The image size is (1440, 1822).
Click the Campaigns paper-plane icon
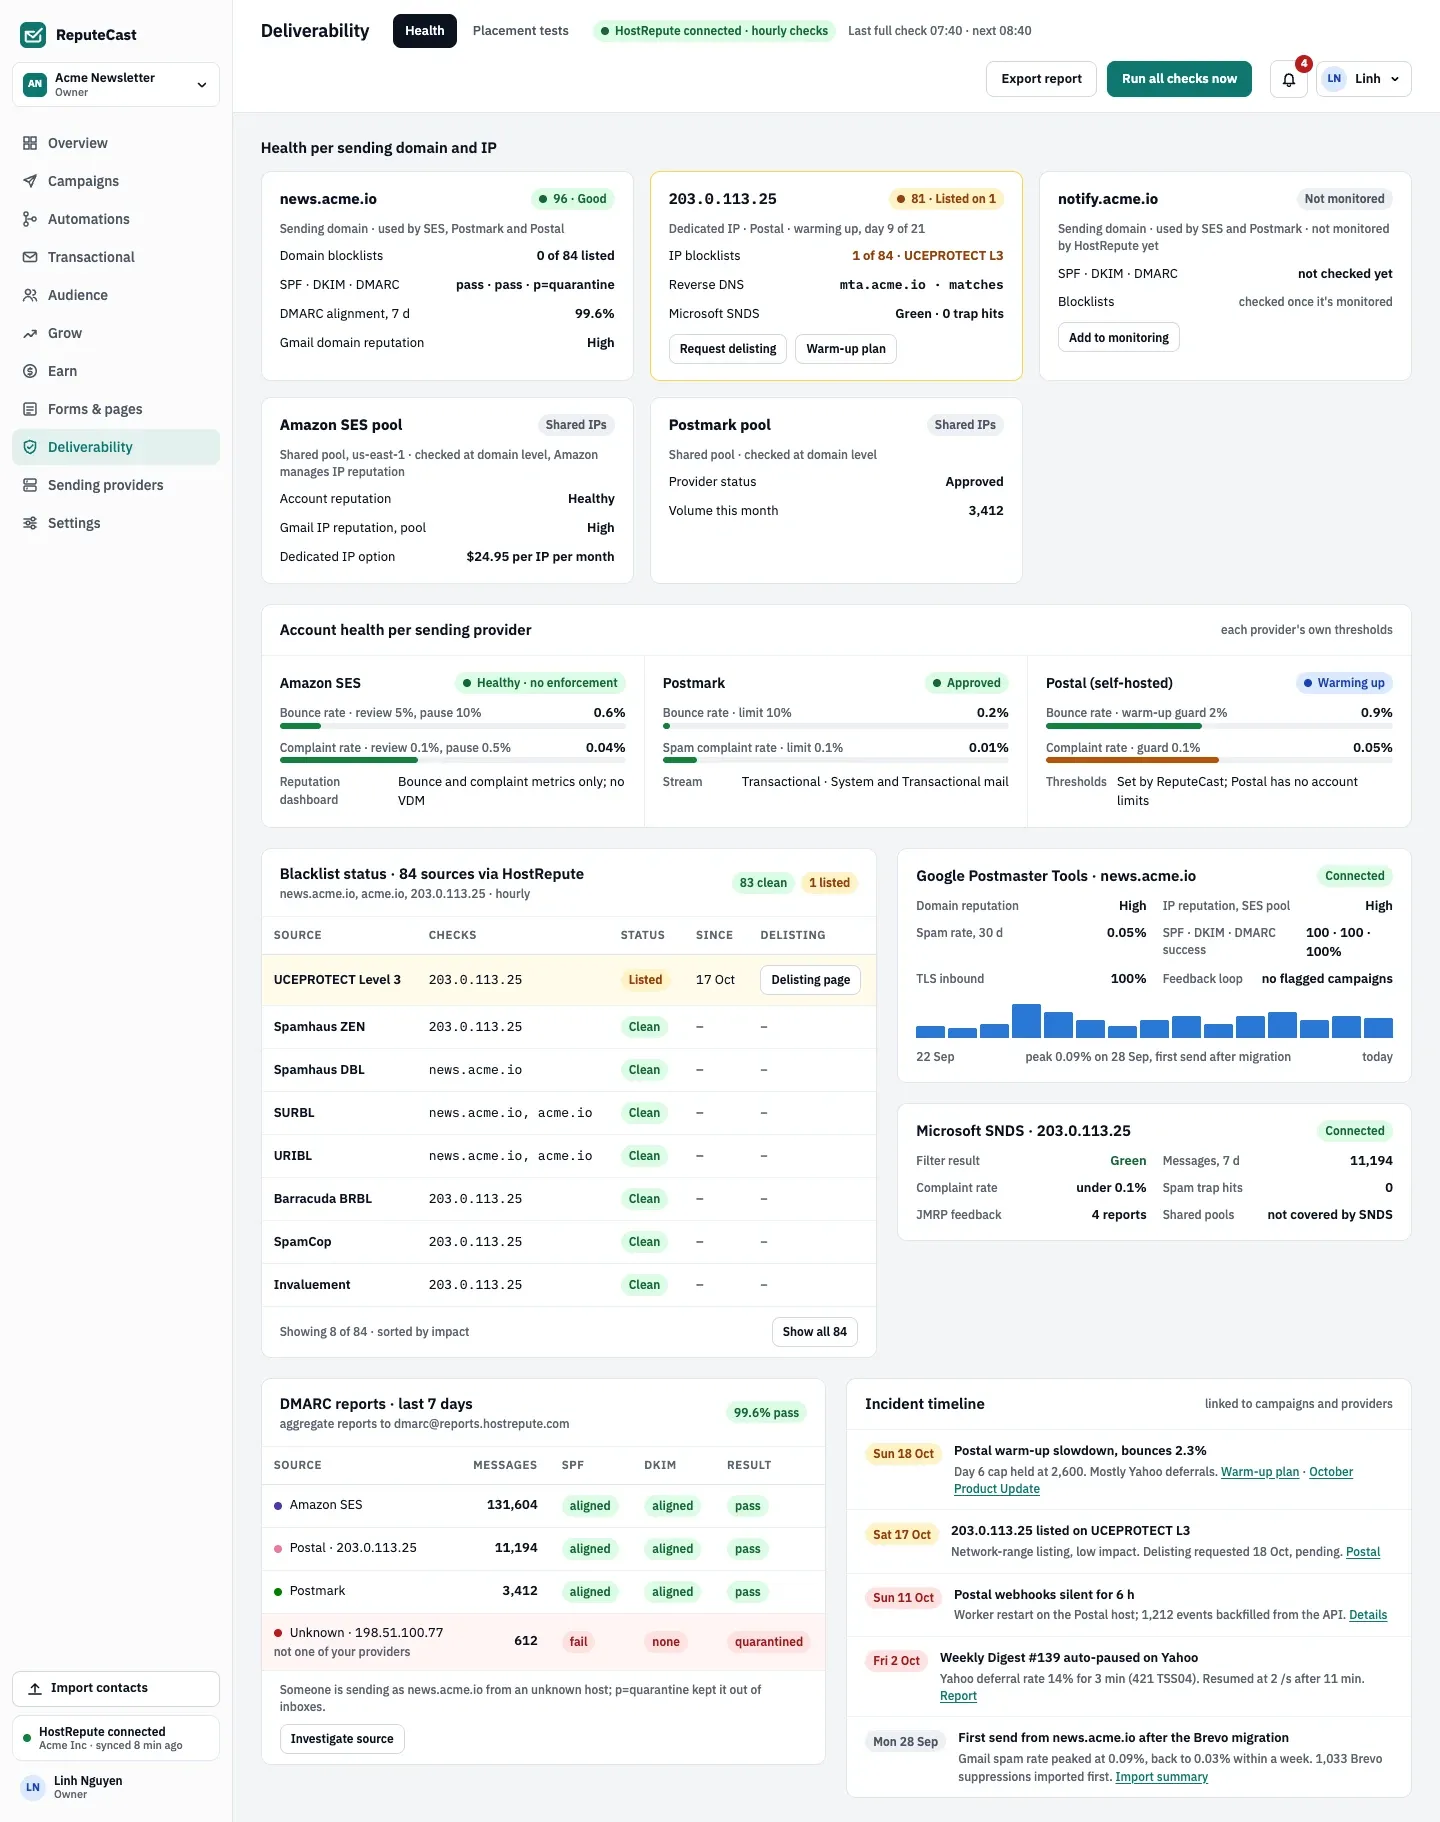[x=30, y=181]
